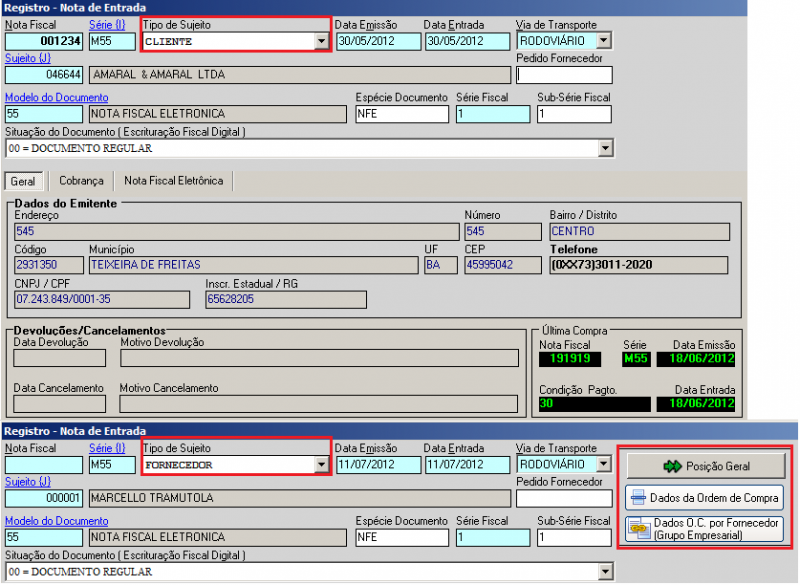Click Inscr. Estadual value 65628205

pyautogui.click(x=286, y=299)
